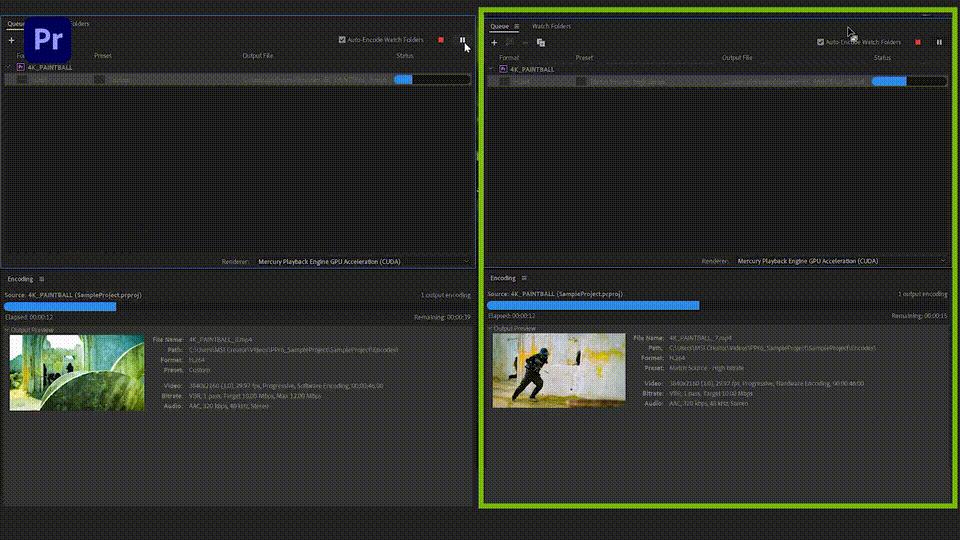The height and width of the screenshot is (540, 960).
Task: Open the left Encoding panel menu icon
Action: 42,279
